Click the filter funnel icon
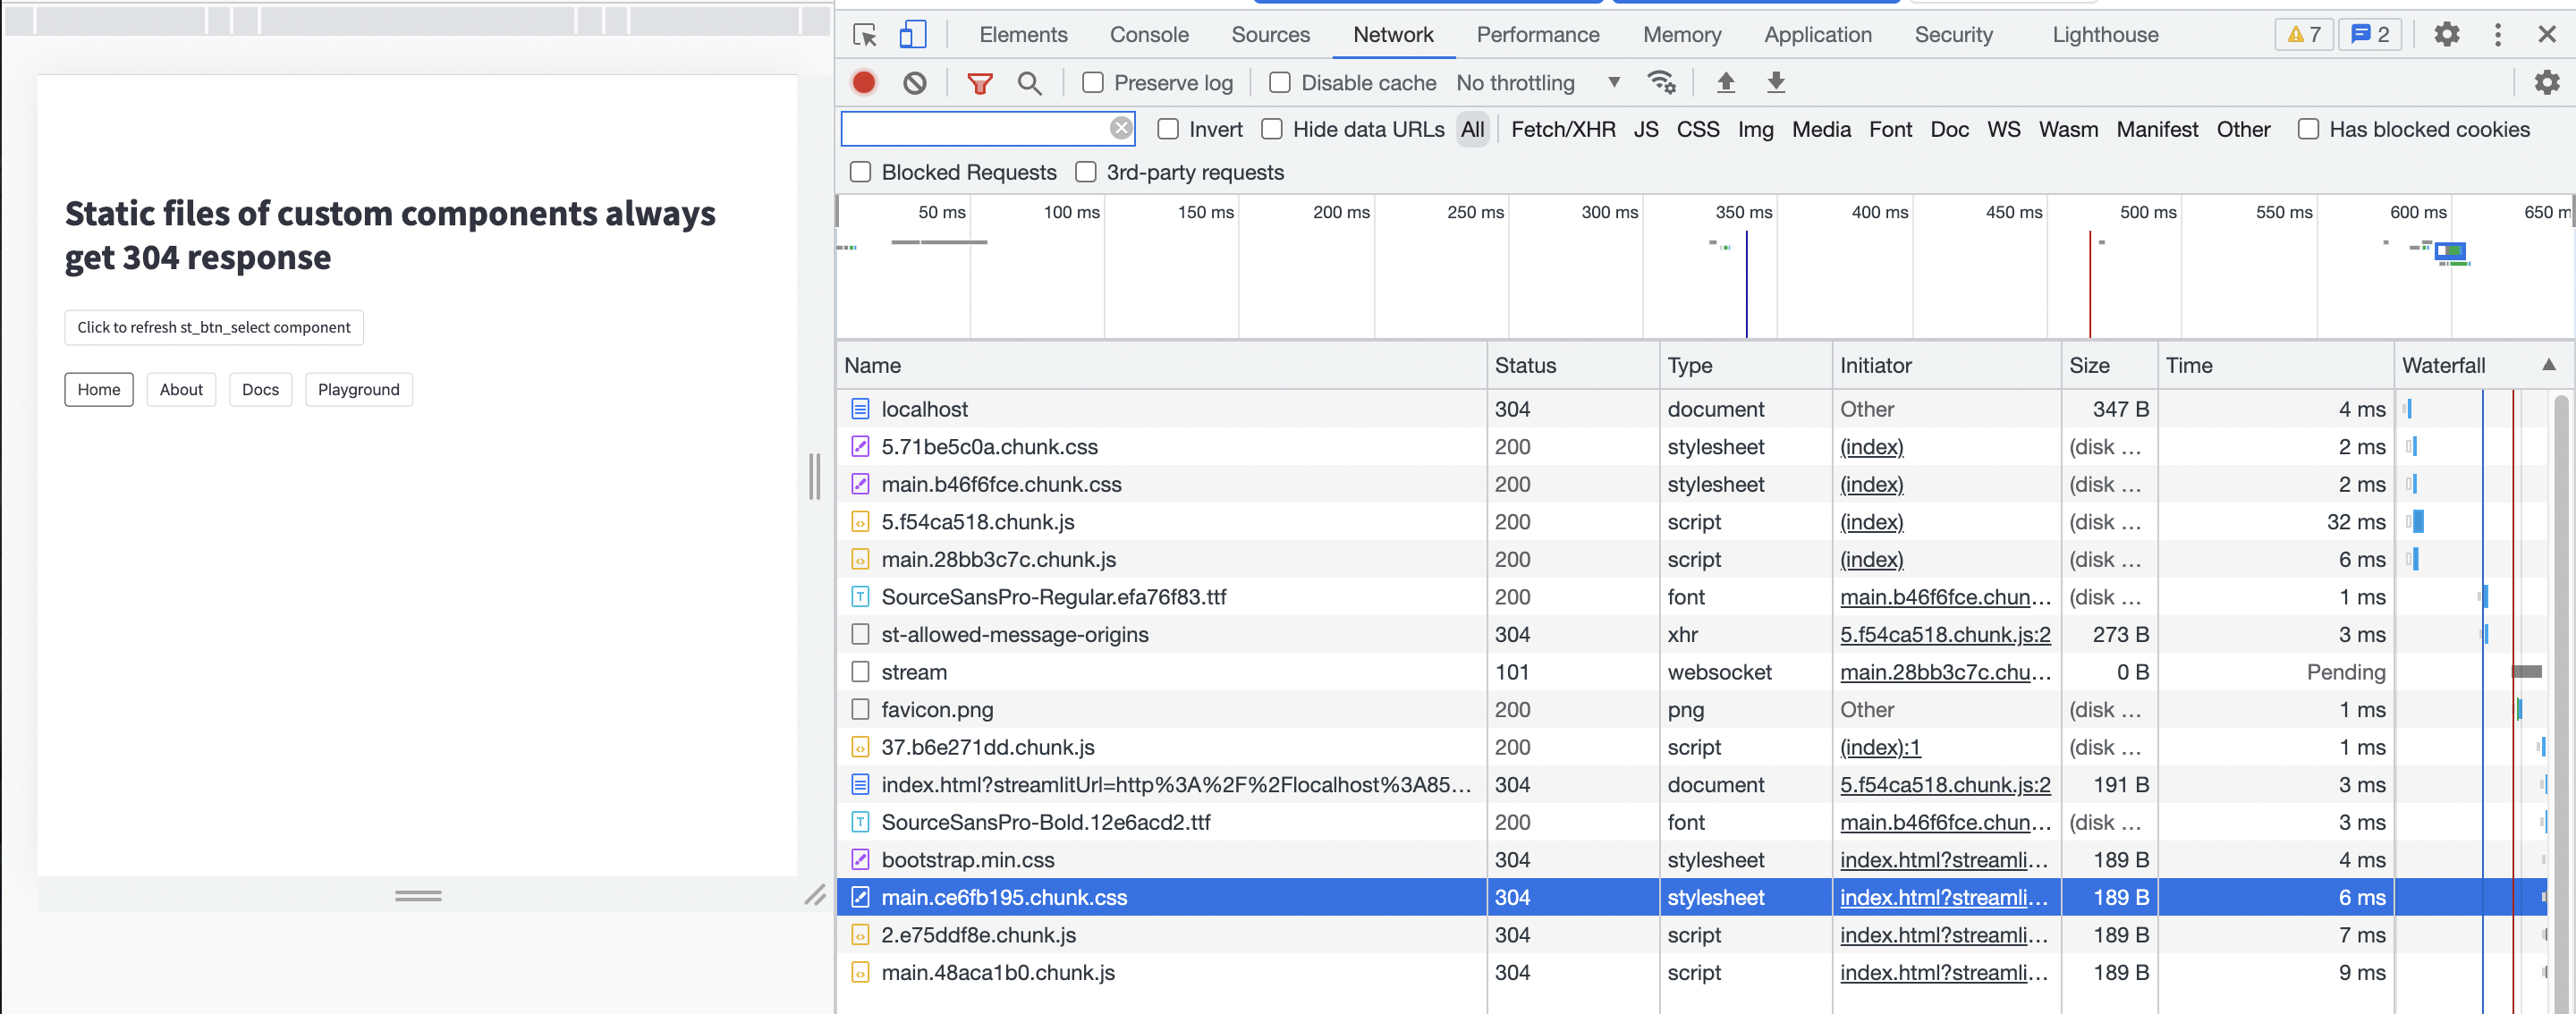This screenshot has height=1014, width=2576. [x=980, y=82]
